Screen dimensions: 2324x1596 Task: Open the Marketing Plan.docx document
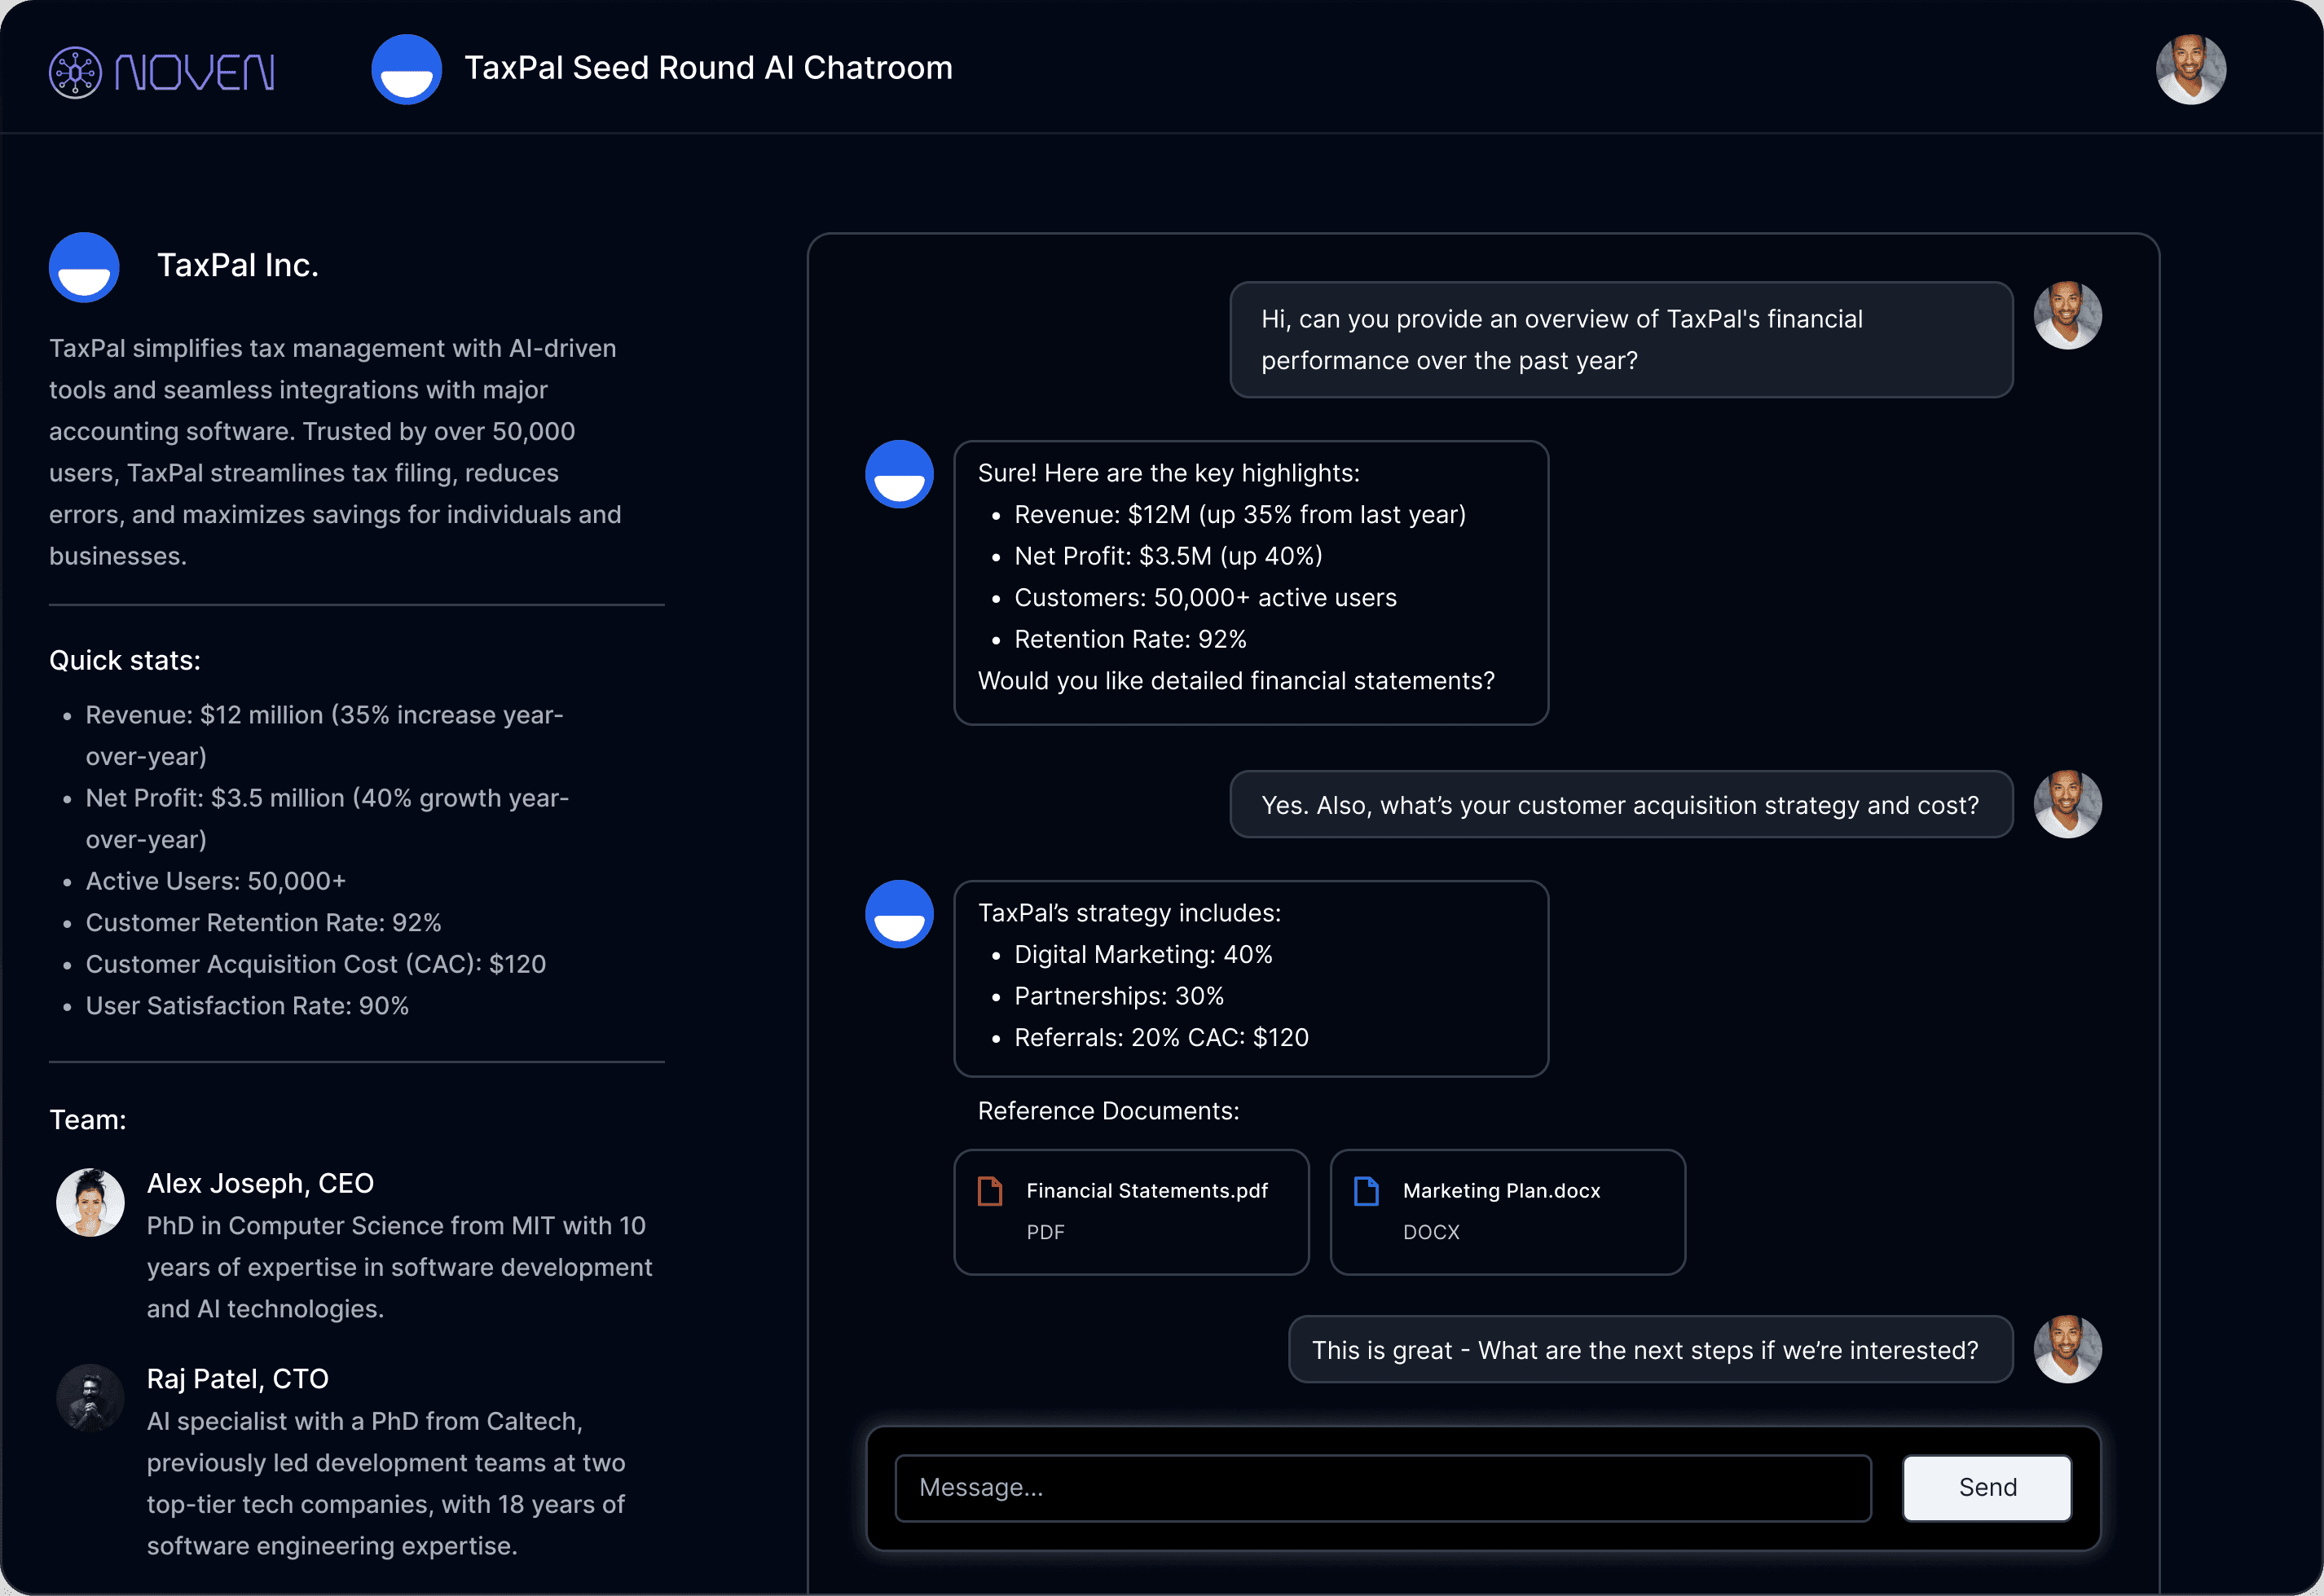pos(1507,1211)
